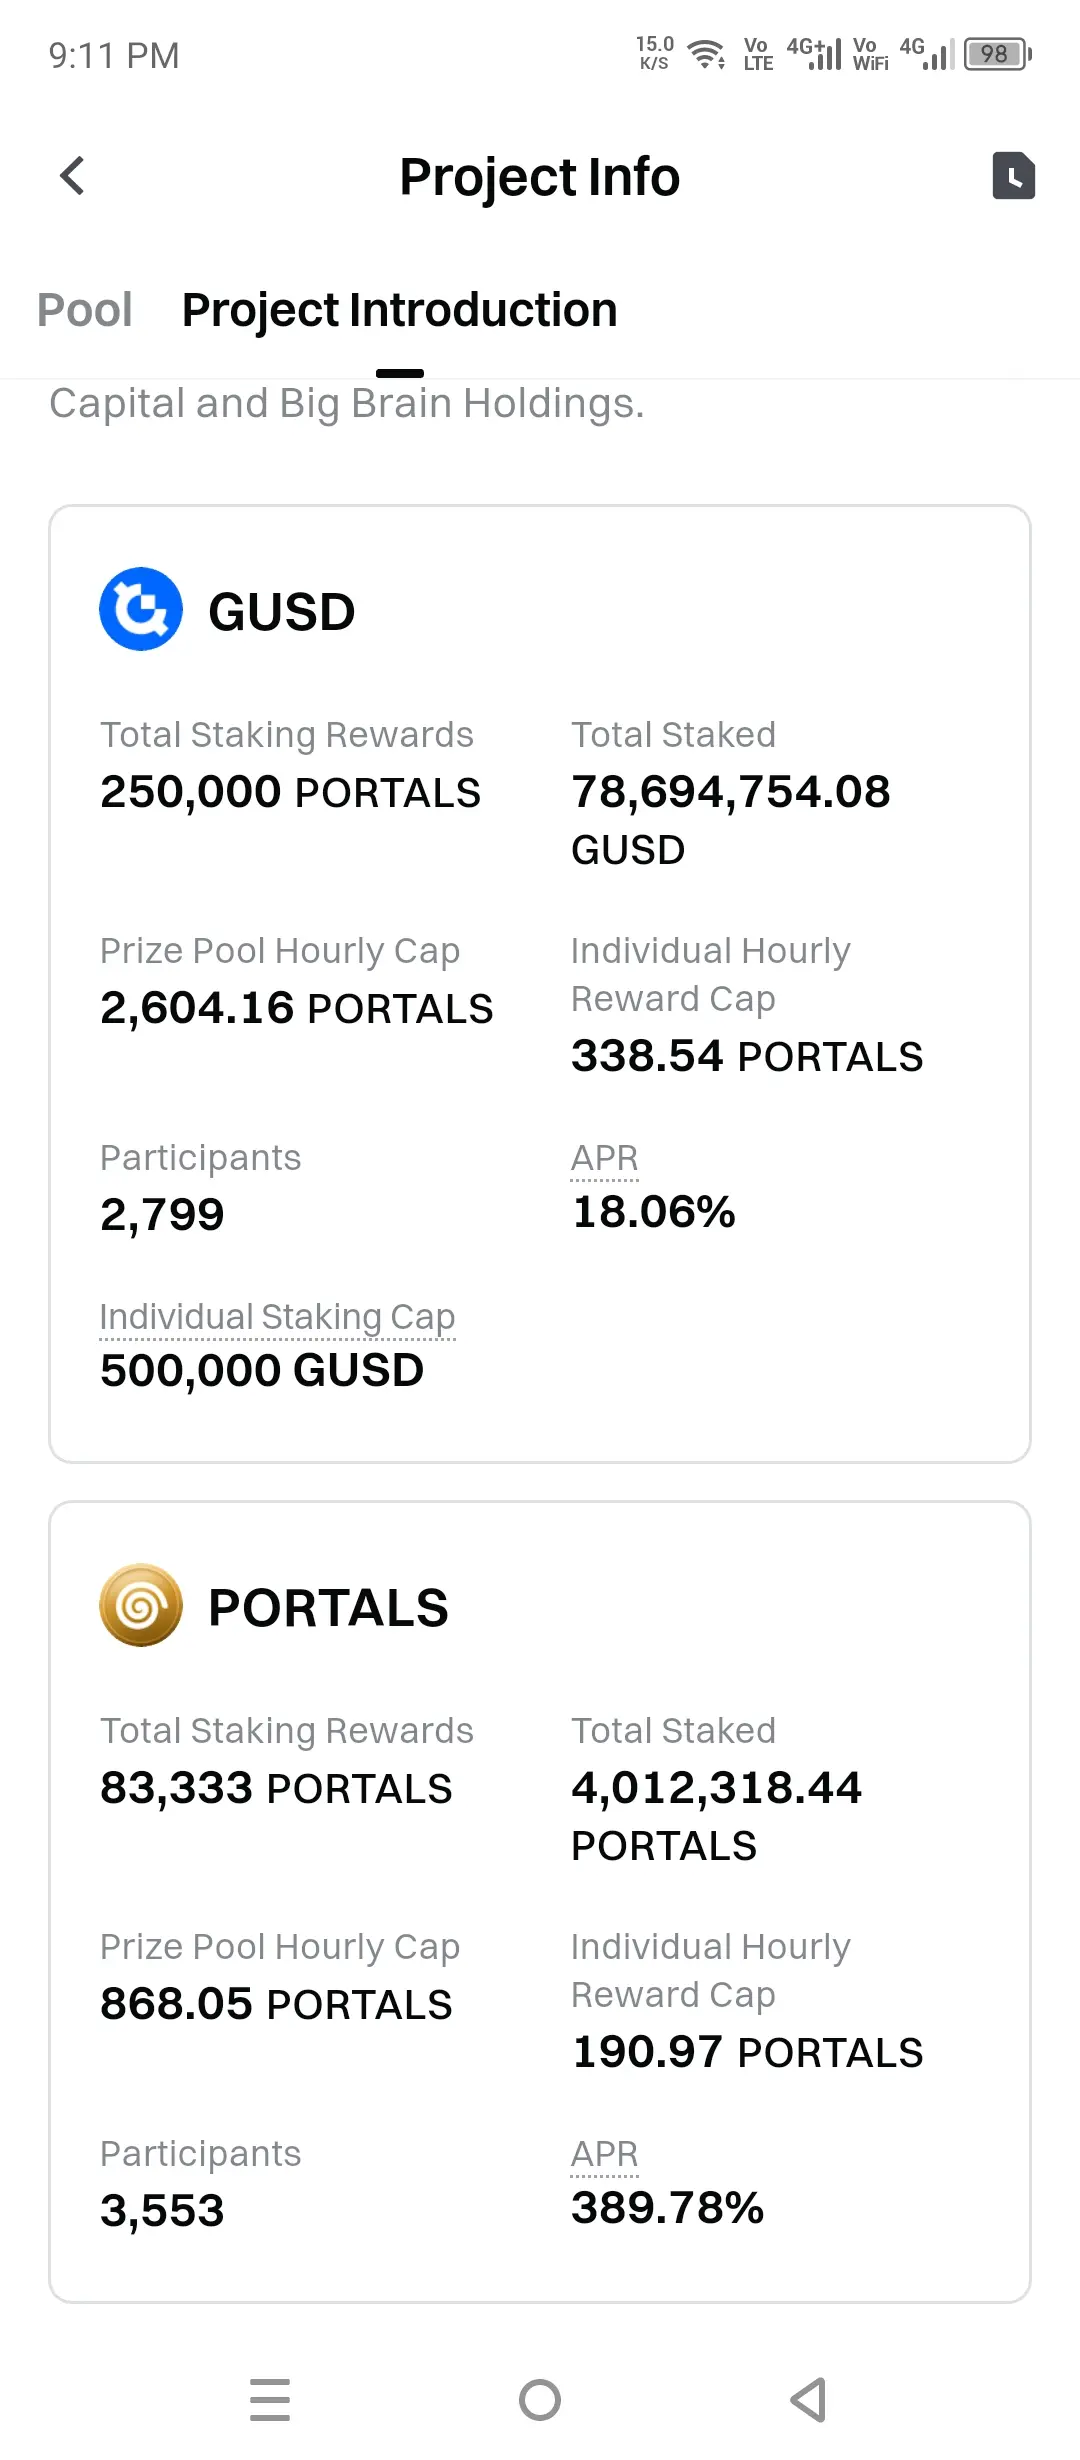Tap the GUSD pool card title
This screenshot has width=1080, height=2460.
click(282, 612)
